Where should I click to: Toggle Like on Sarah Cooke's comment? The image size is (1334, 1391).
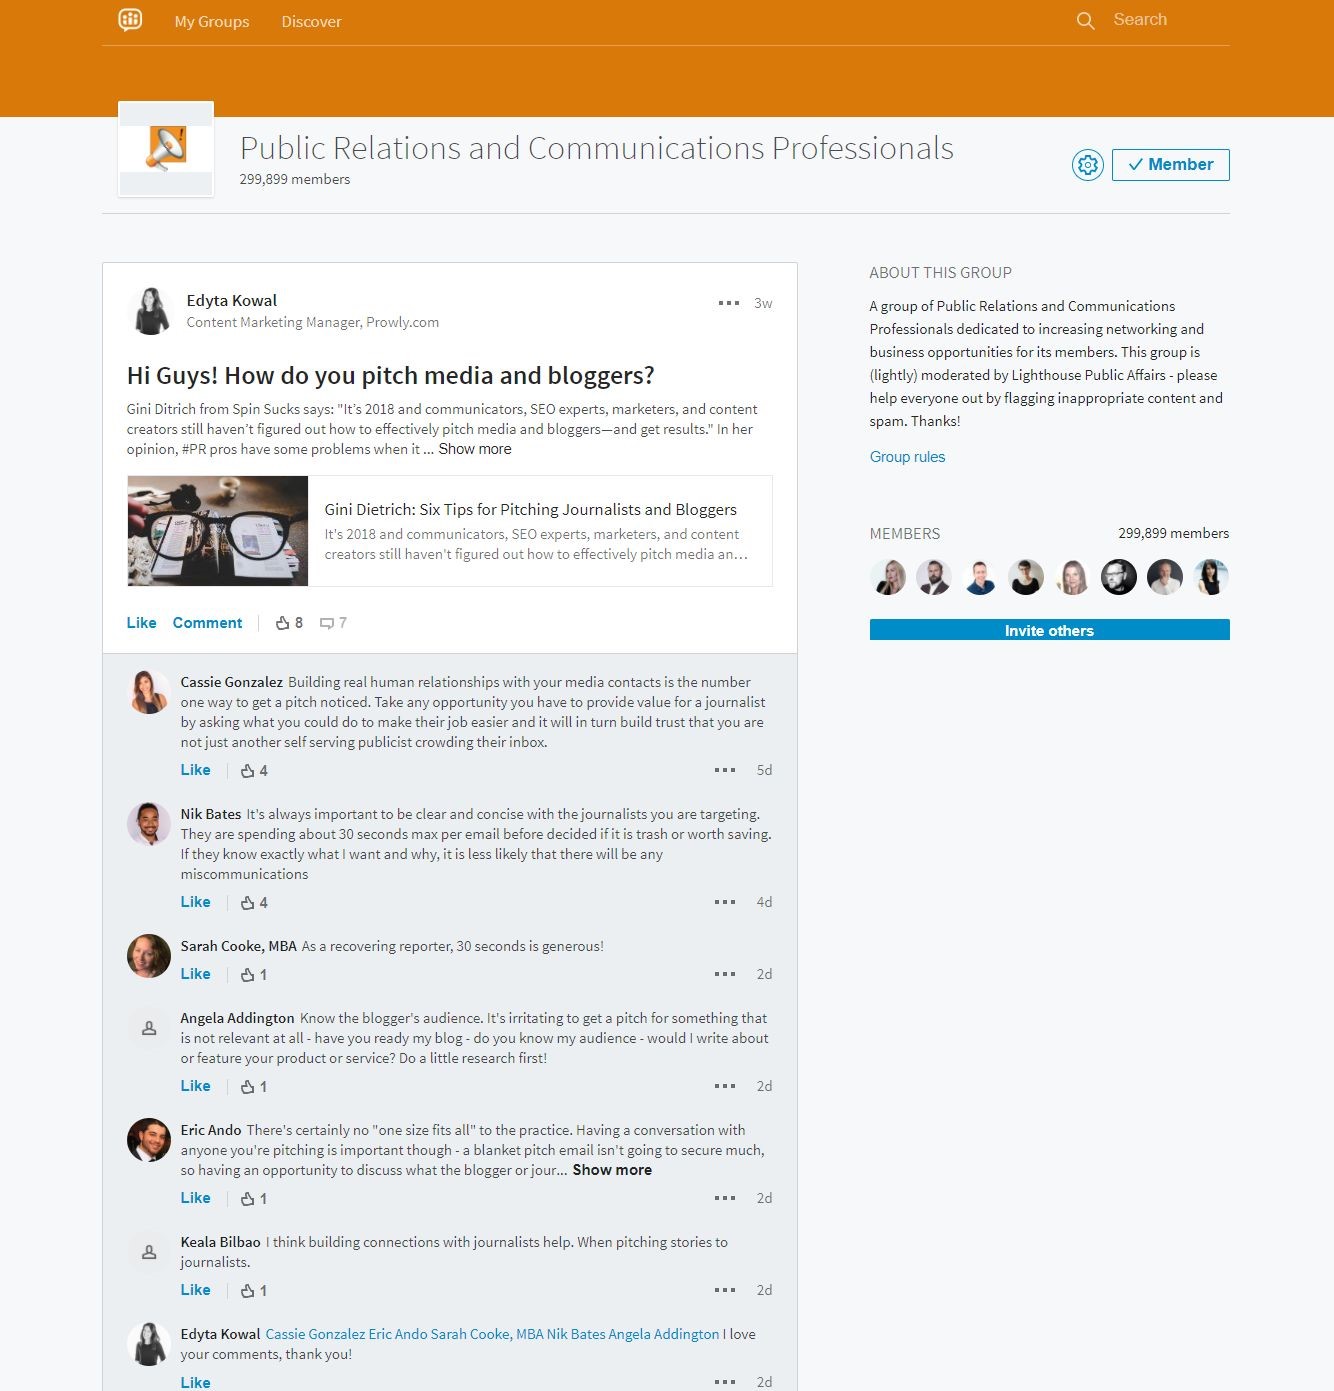196,973
